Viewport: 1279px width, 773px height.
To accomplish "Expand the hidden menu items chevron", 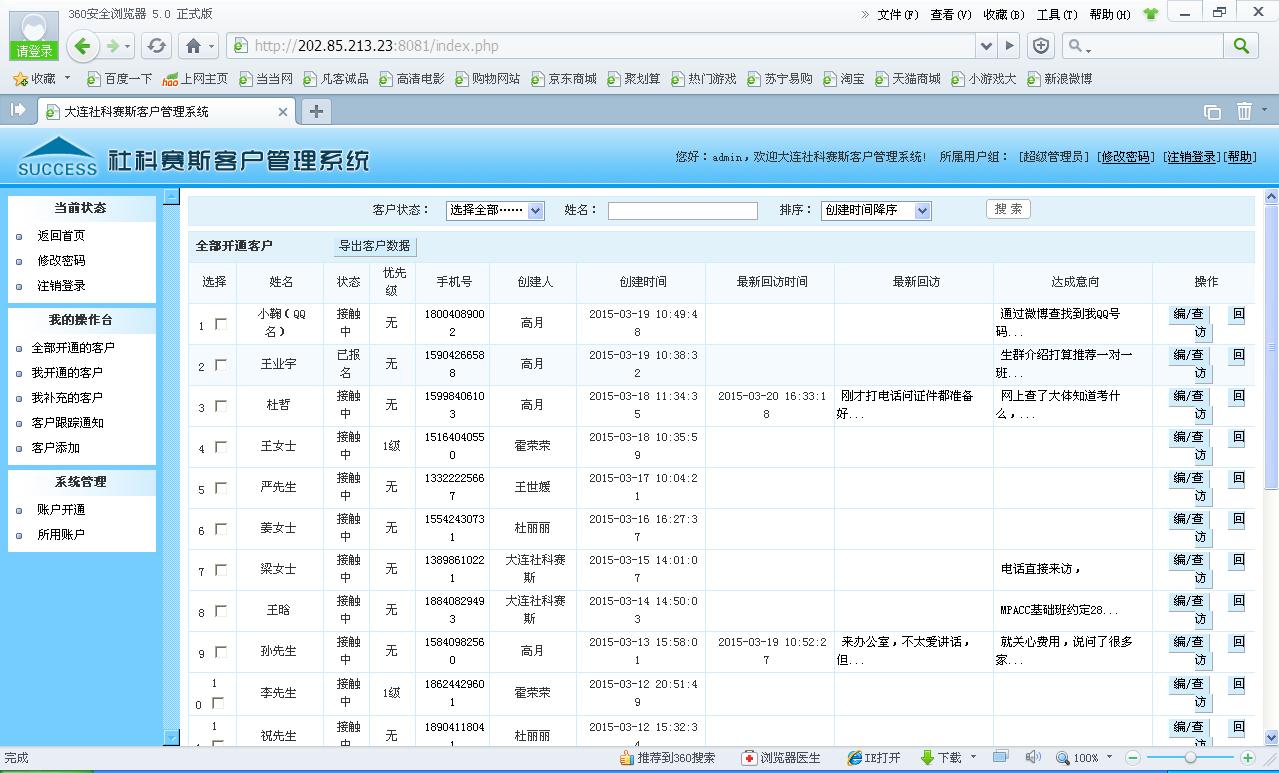I will point(866,14).
